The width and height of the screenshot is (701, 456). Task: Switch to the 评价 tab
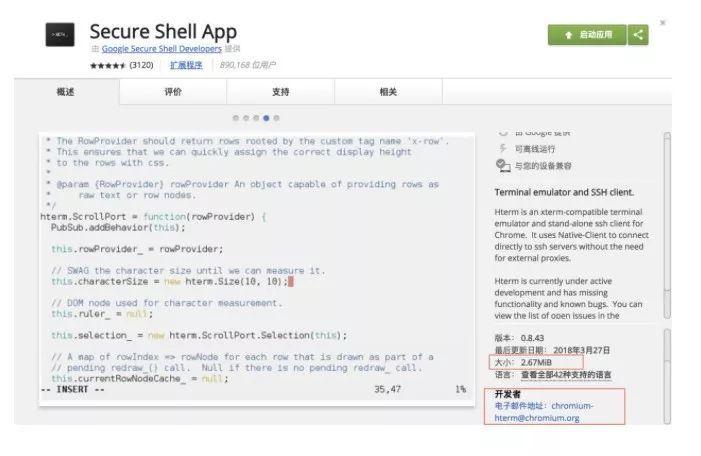click(x=173, y=92)
